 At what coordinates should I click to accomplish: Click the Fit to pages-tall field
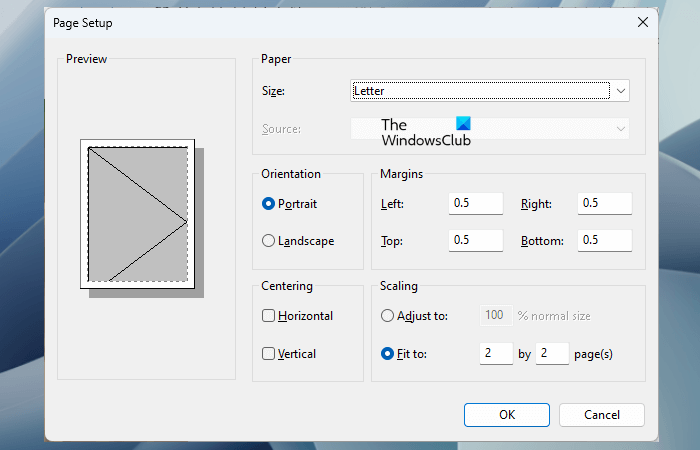[x=552, y=354]
